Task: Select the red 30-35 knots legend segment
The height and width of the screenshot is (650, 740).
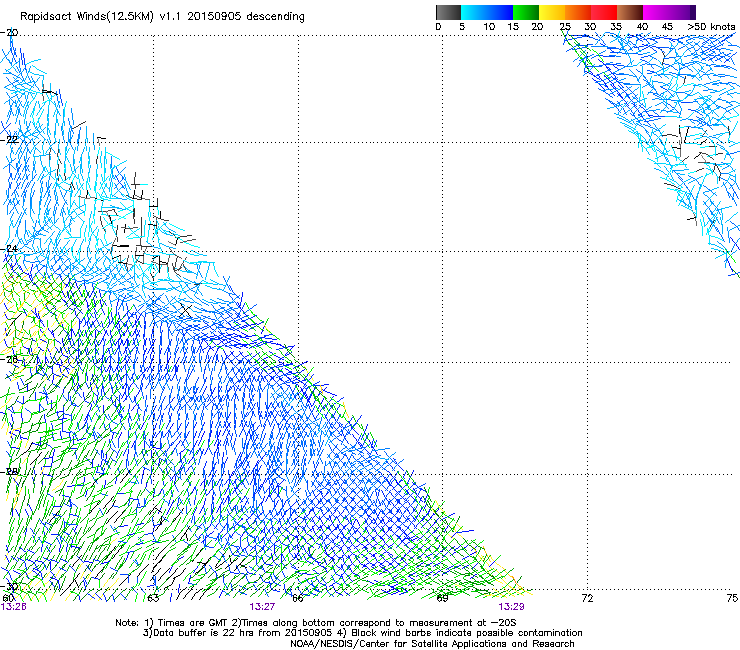Action: tap(604, 12)
